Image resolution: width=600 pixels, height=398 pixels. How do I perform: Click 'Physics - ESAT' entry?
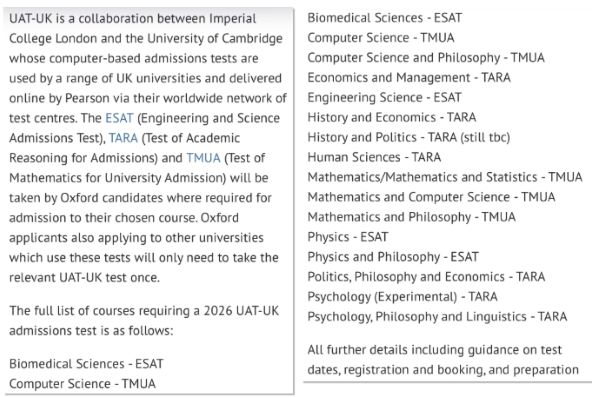coord(348,237)
